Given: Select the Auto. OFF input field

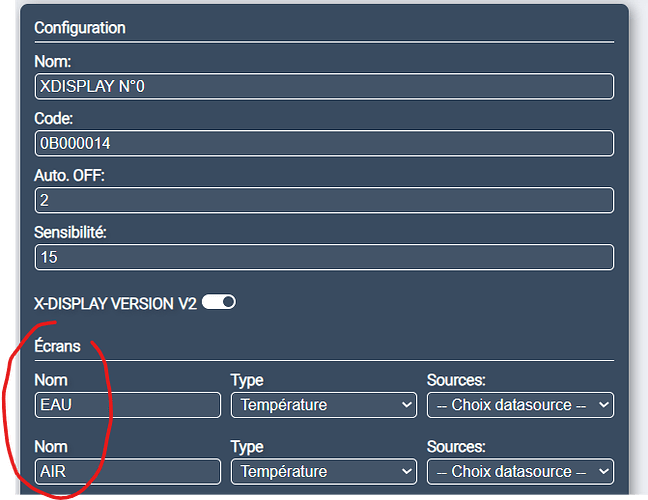Looking at the screenshot, I should [323, 200].
